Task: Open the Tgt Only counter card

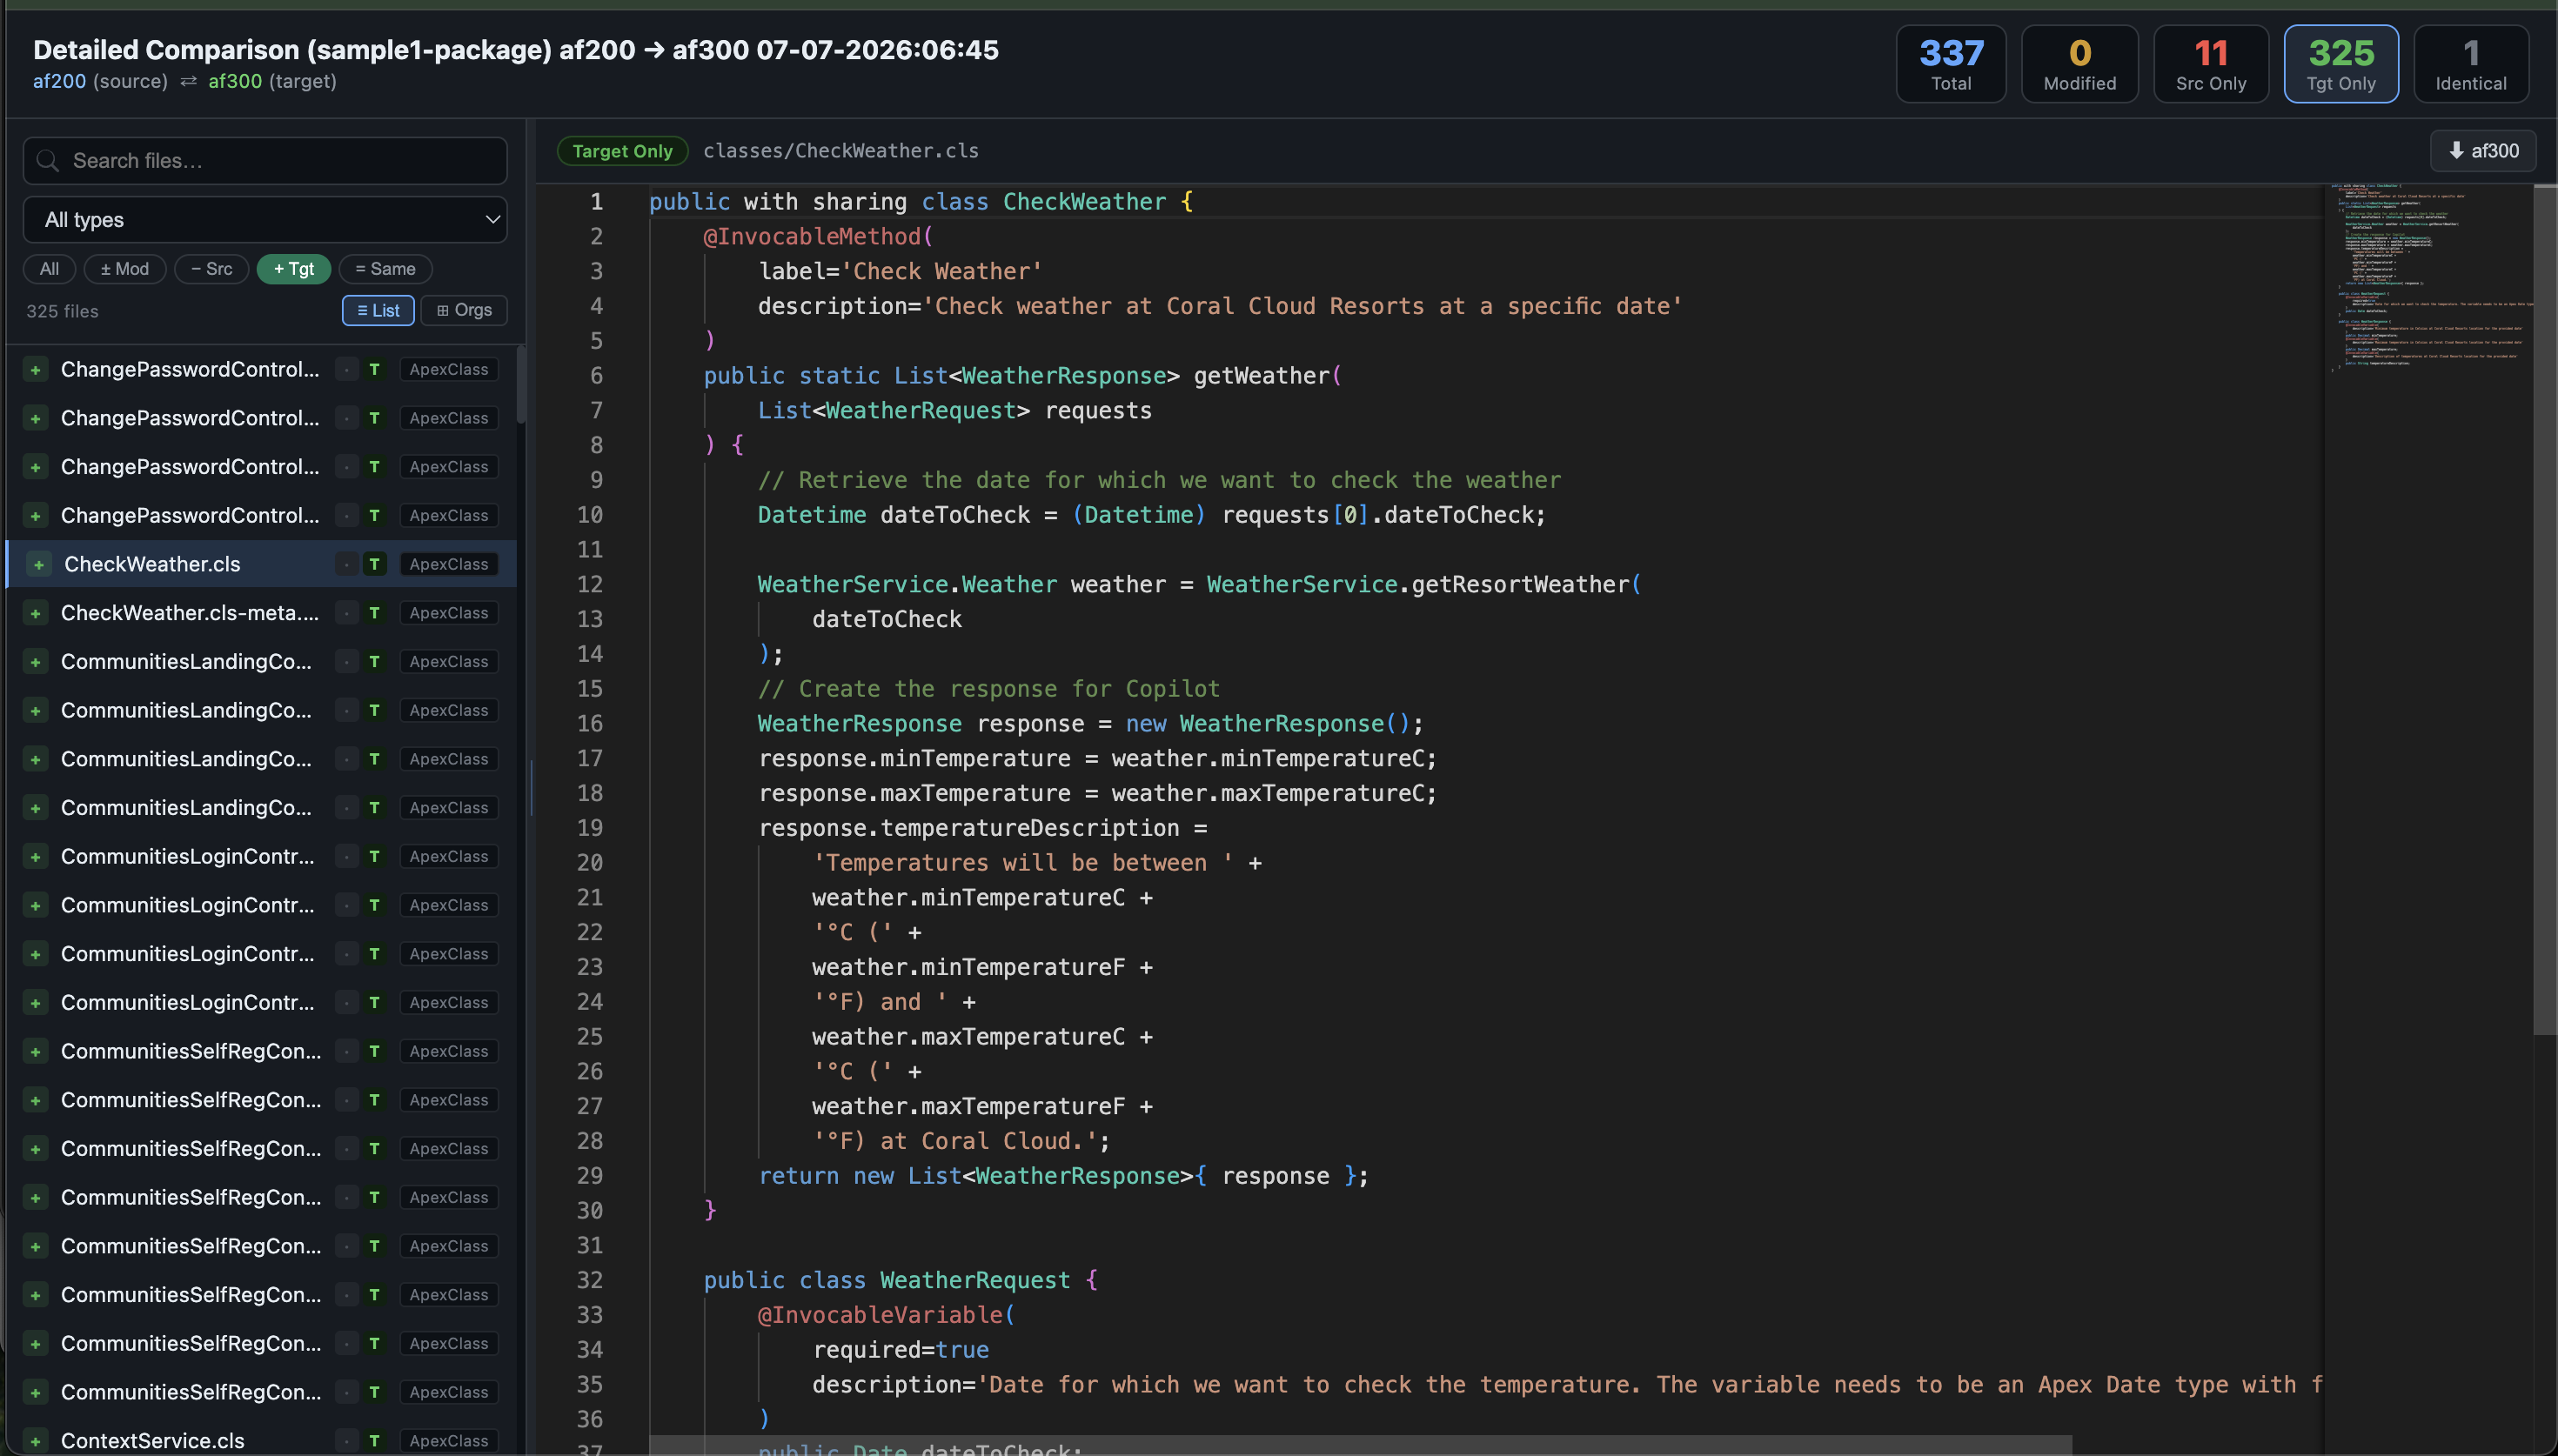Action: click(2341, 64)
